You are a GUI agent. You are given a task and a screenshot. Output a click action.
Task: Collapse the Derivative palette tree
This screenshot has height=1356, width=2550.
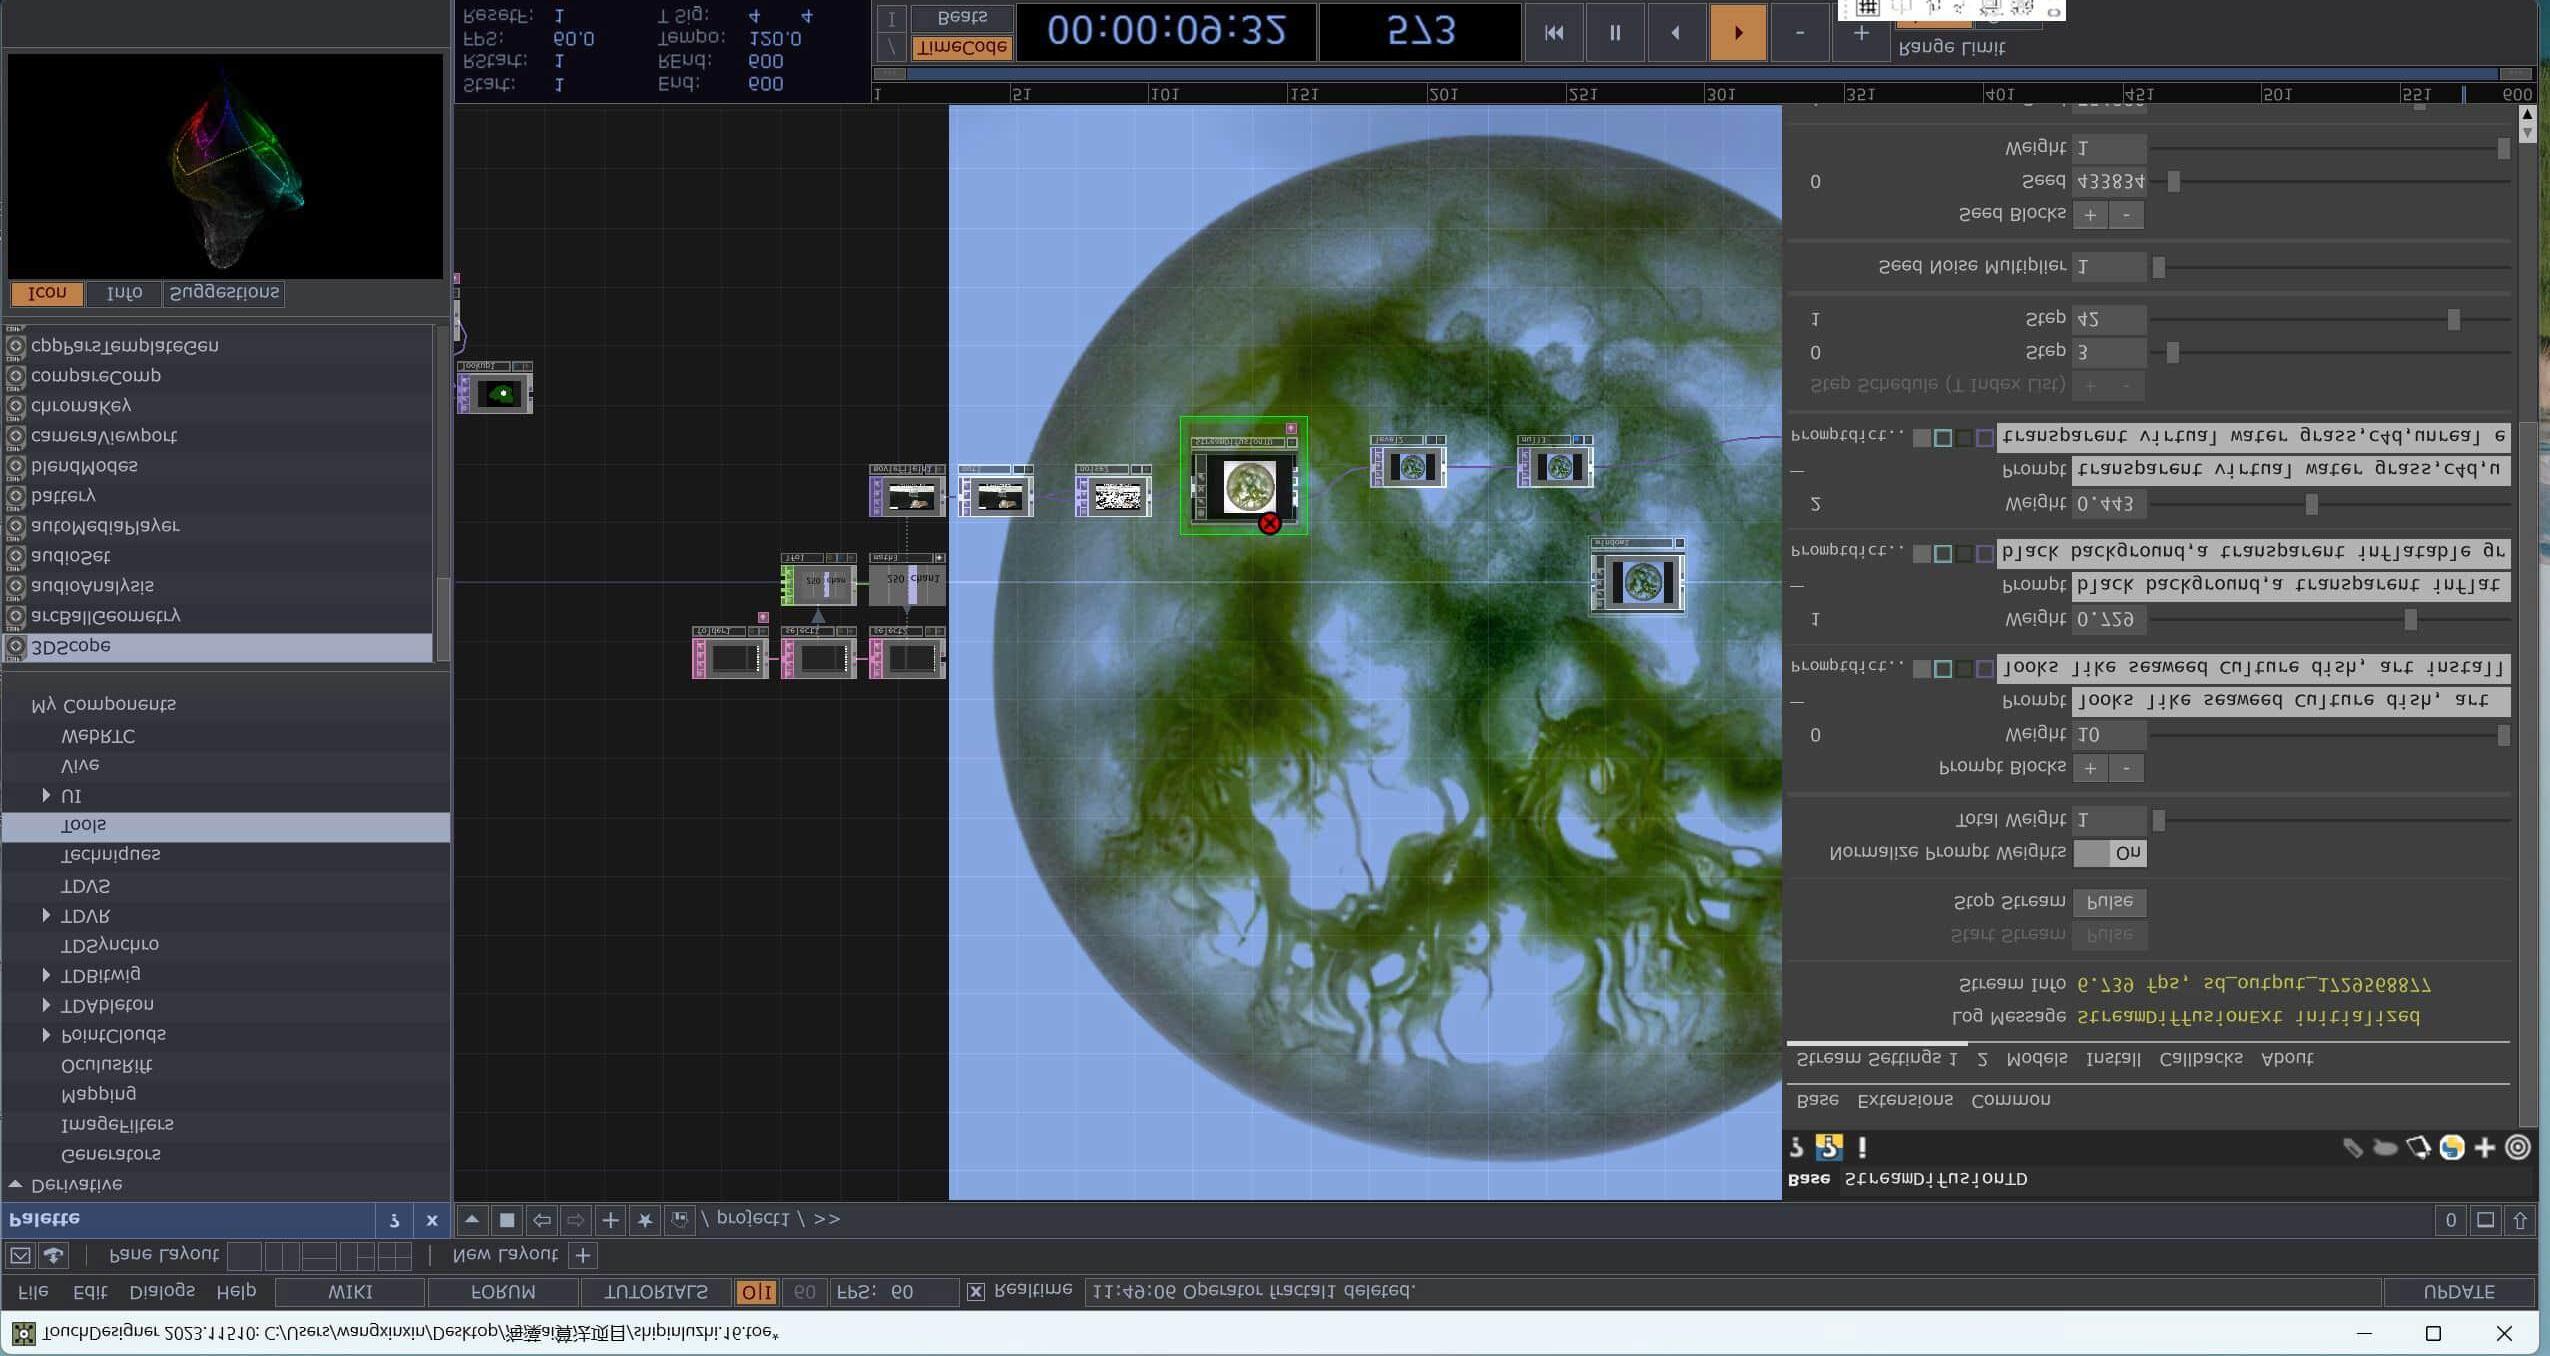tap(15, 1184)
